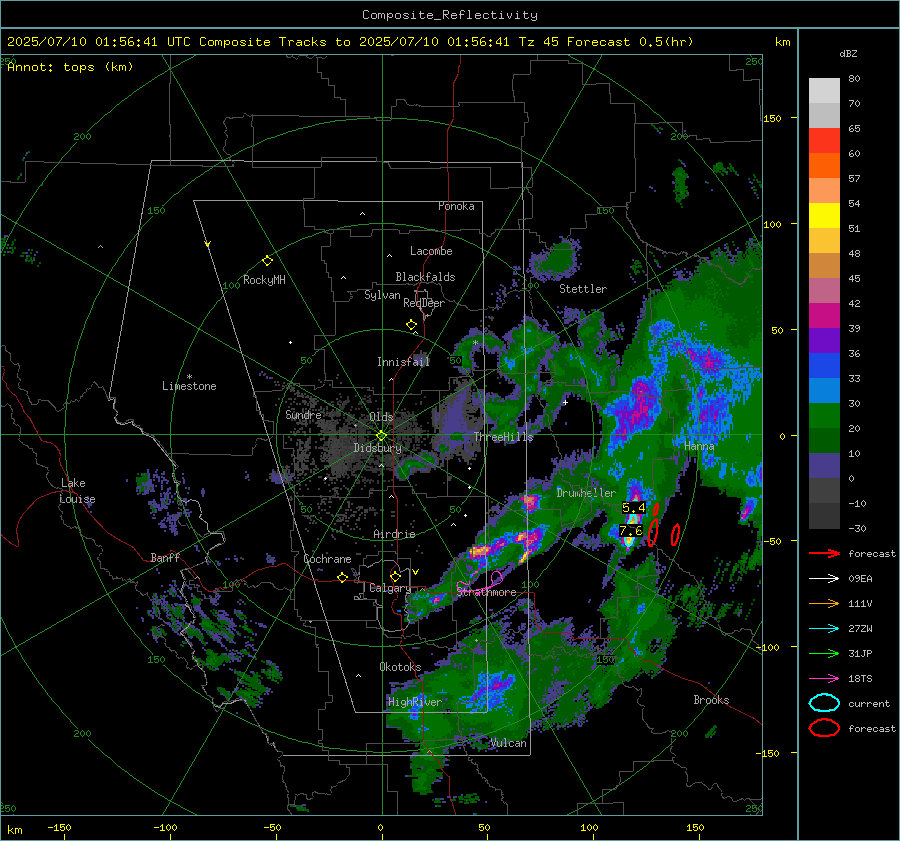
Task: Click the Airdrie city label
Action: [x=394, y=534]
